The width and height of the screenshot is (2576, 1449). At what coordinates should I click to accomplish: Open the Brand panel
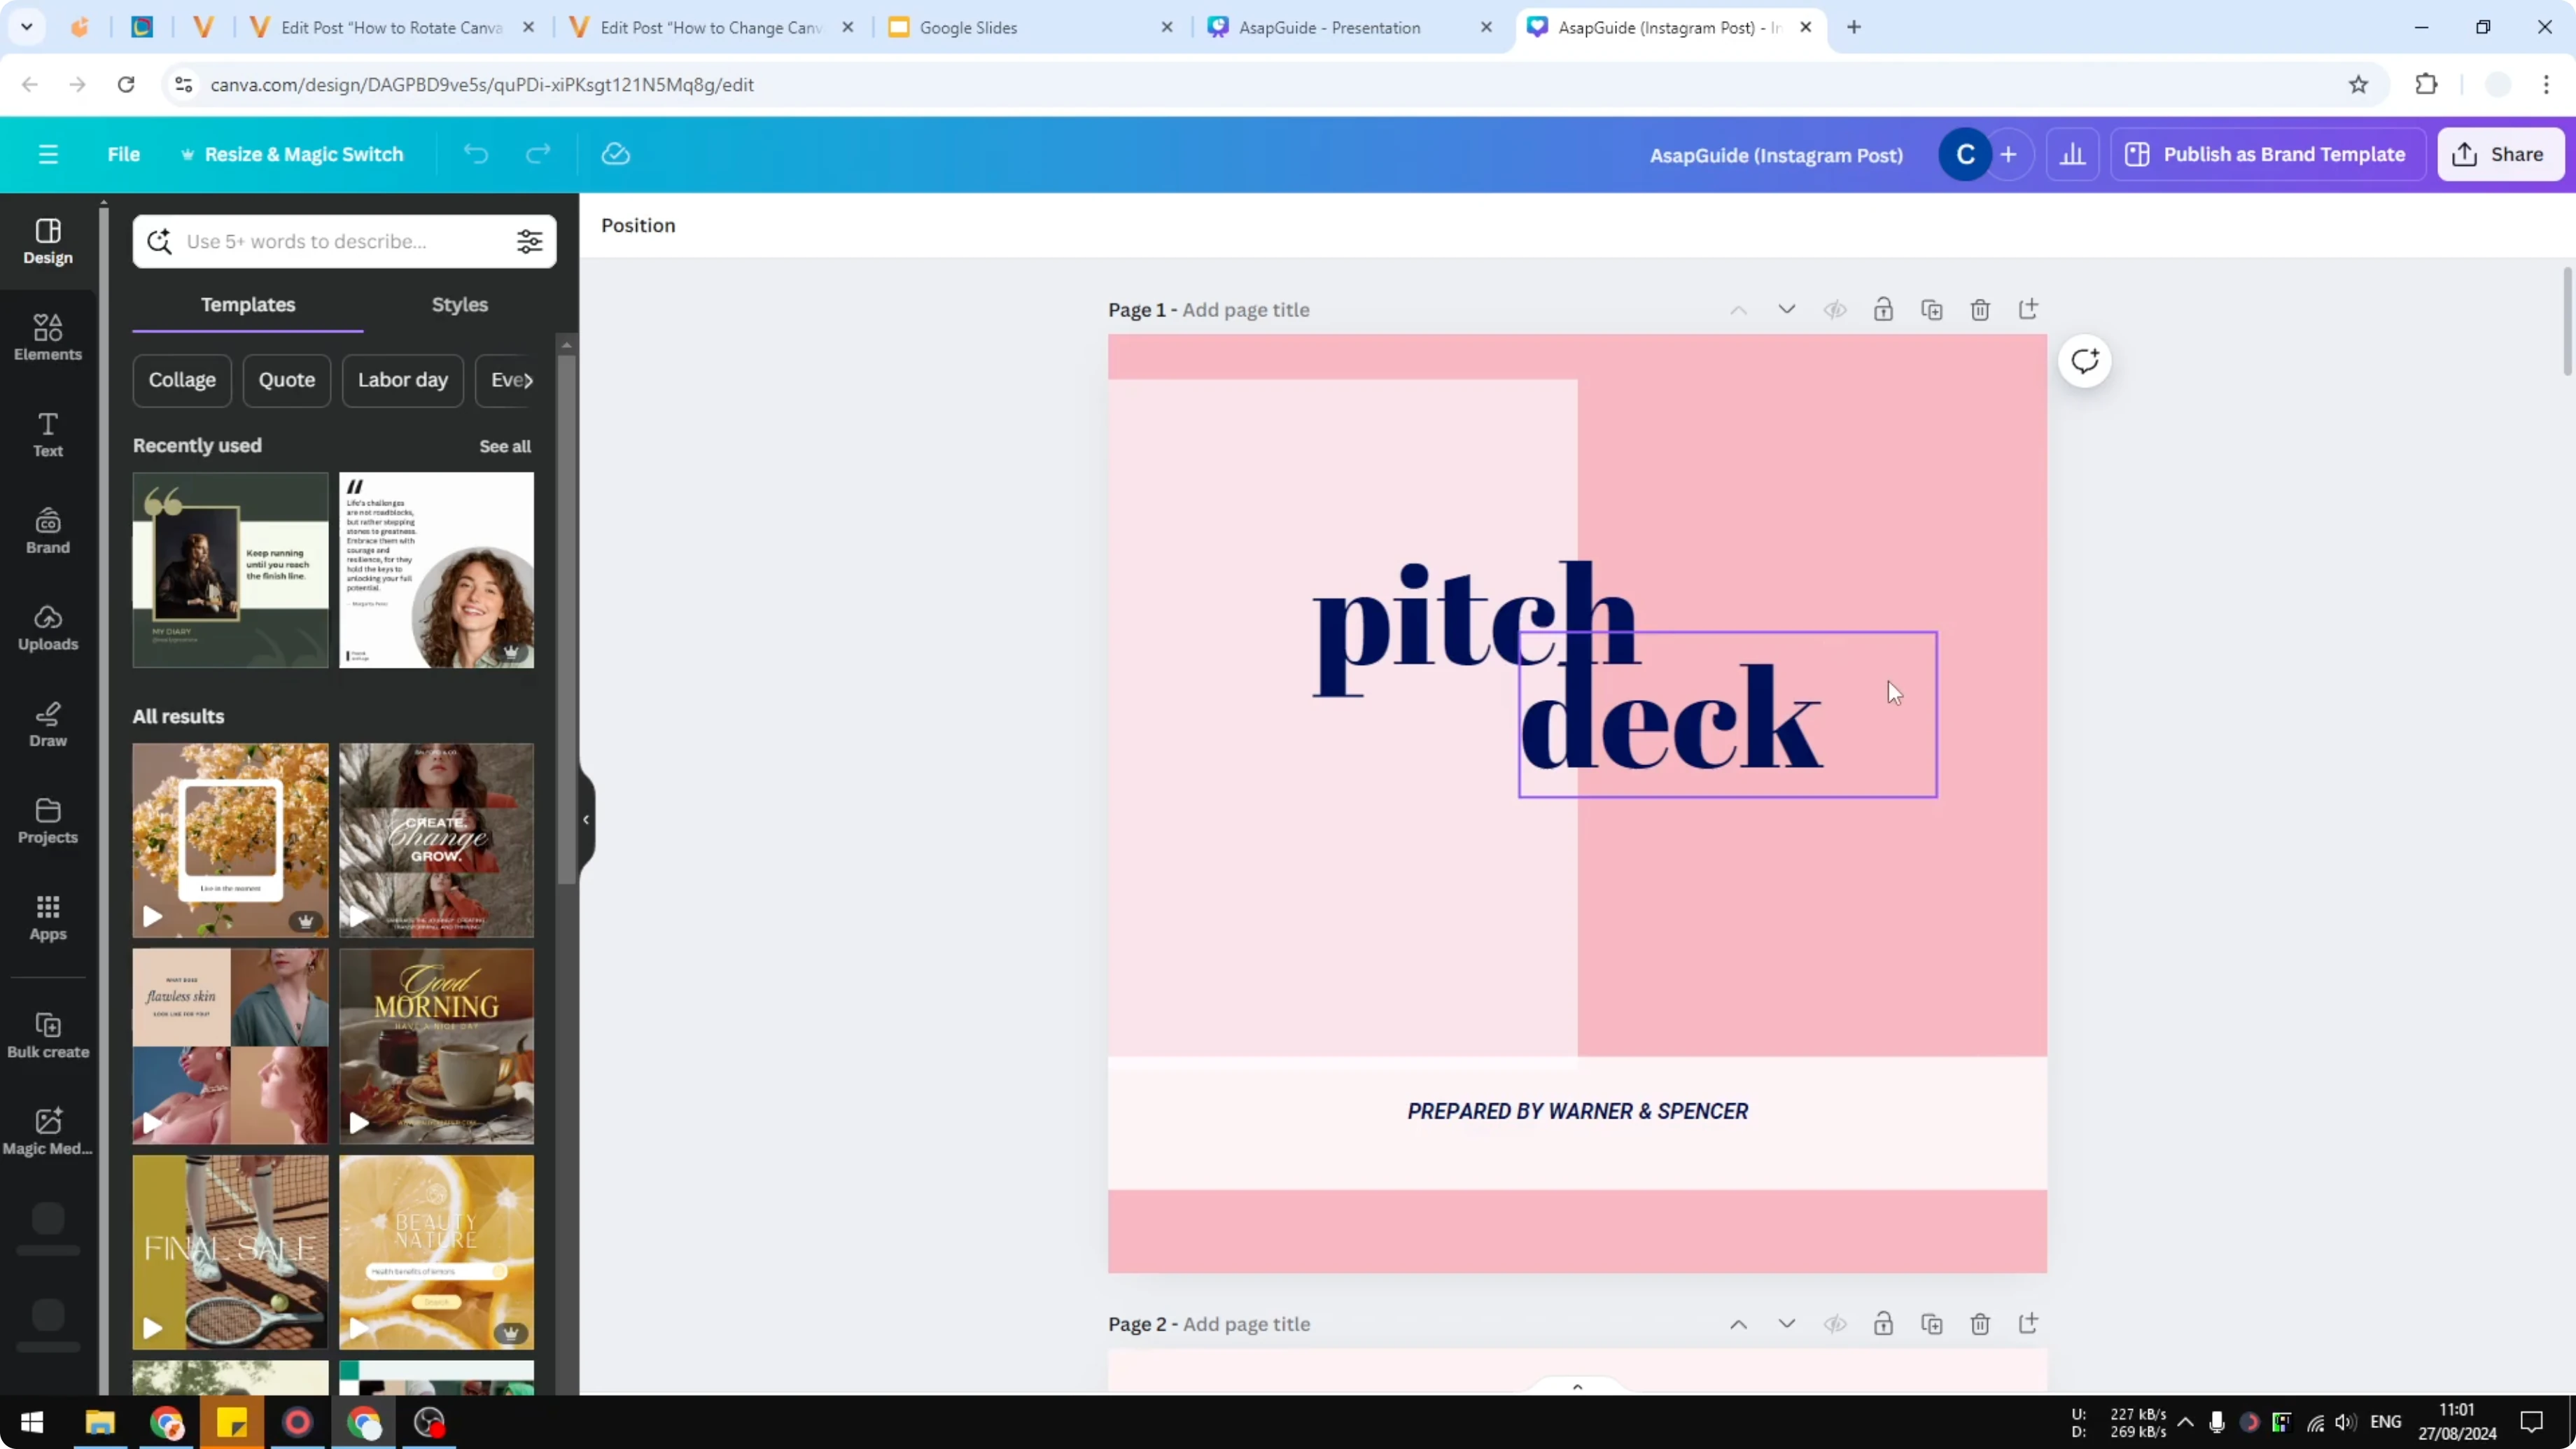pos(48,531)
